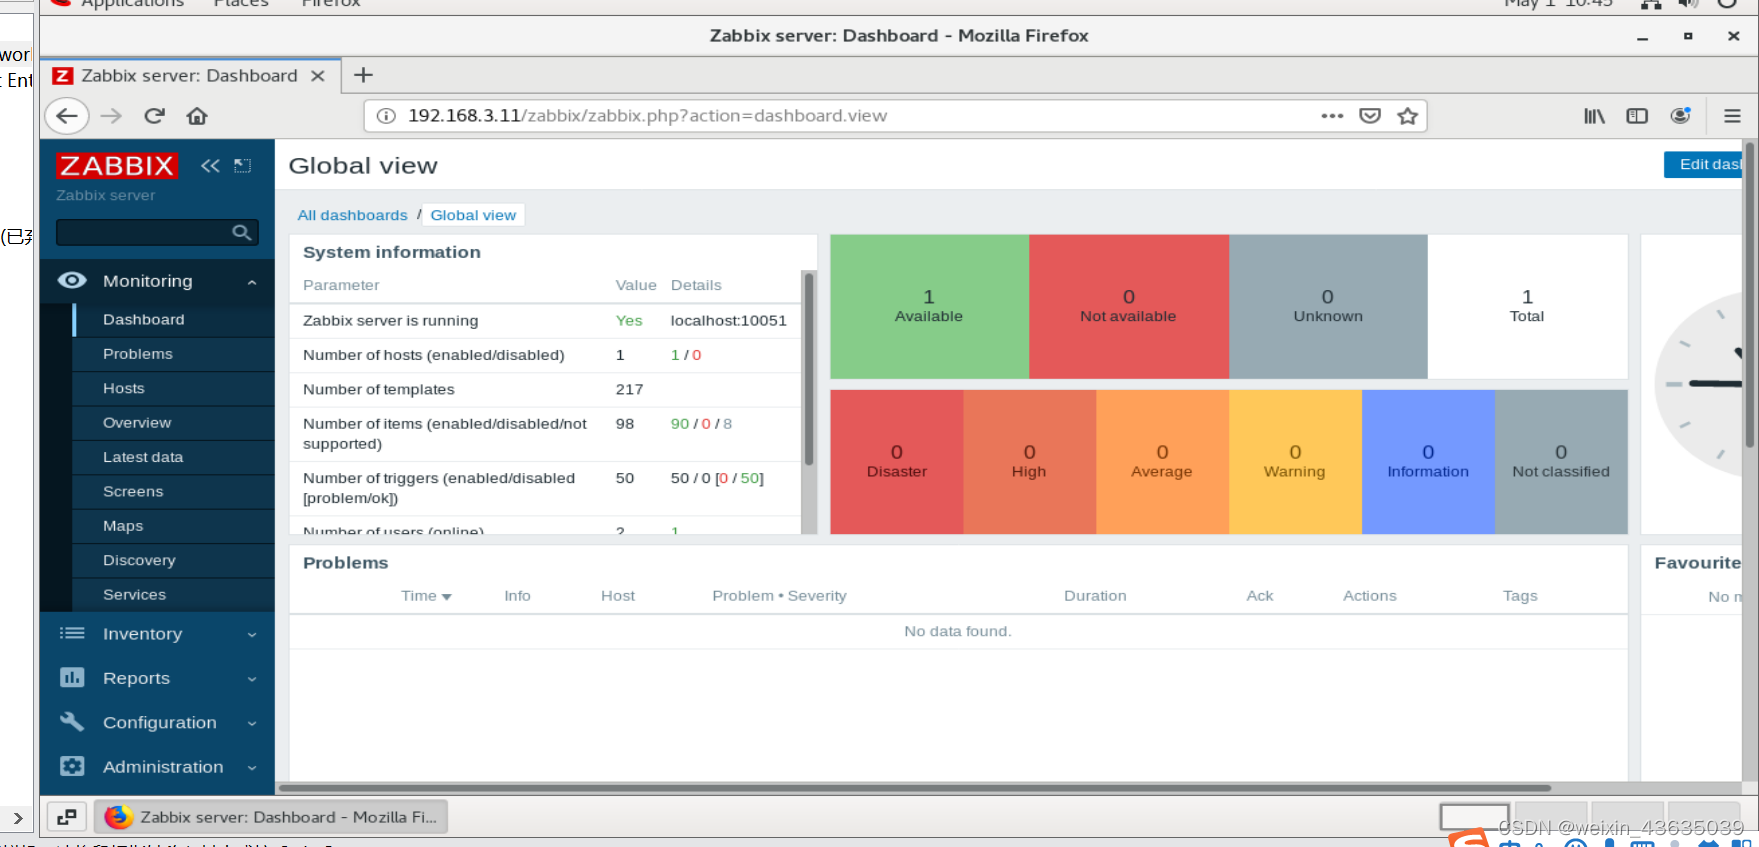1759x847 pixels.
Task: Click the Edit dashboard button
Action: [1703, 165]
